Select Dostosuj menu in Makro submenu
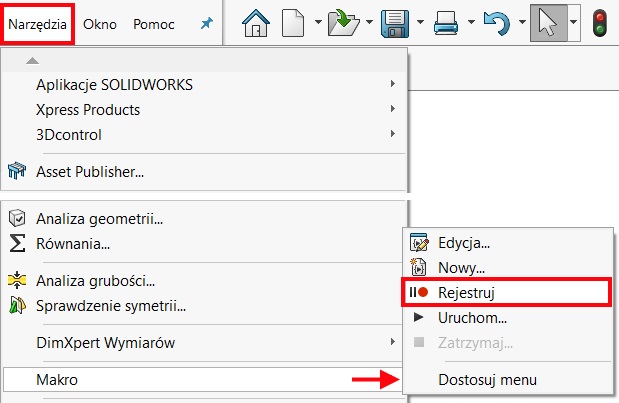The height and width of the screenshot is (403, 619). pos(508,380)
